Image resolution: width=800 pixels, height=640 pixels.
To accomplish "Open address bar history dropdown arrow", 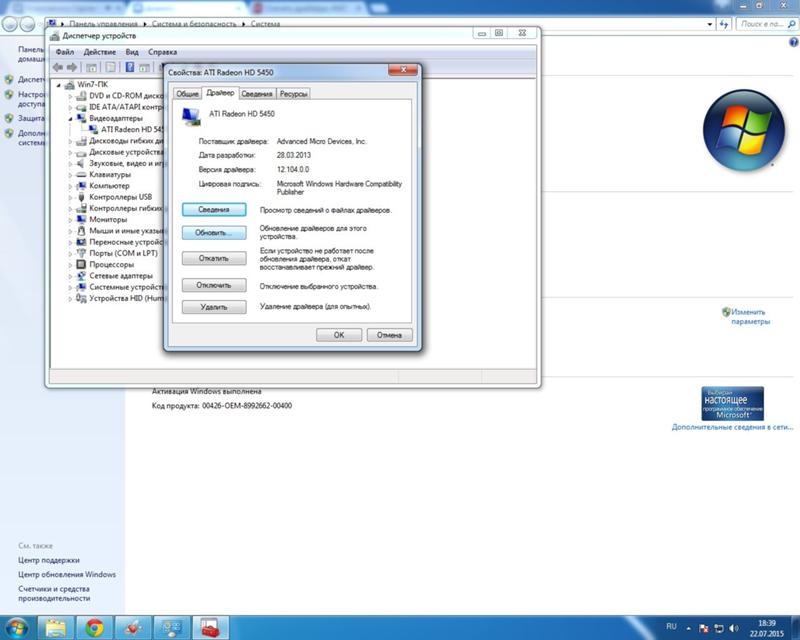I will 710,24.
